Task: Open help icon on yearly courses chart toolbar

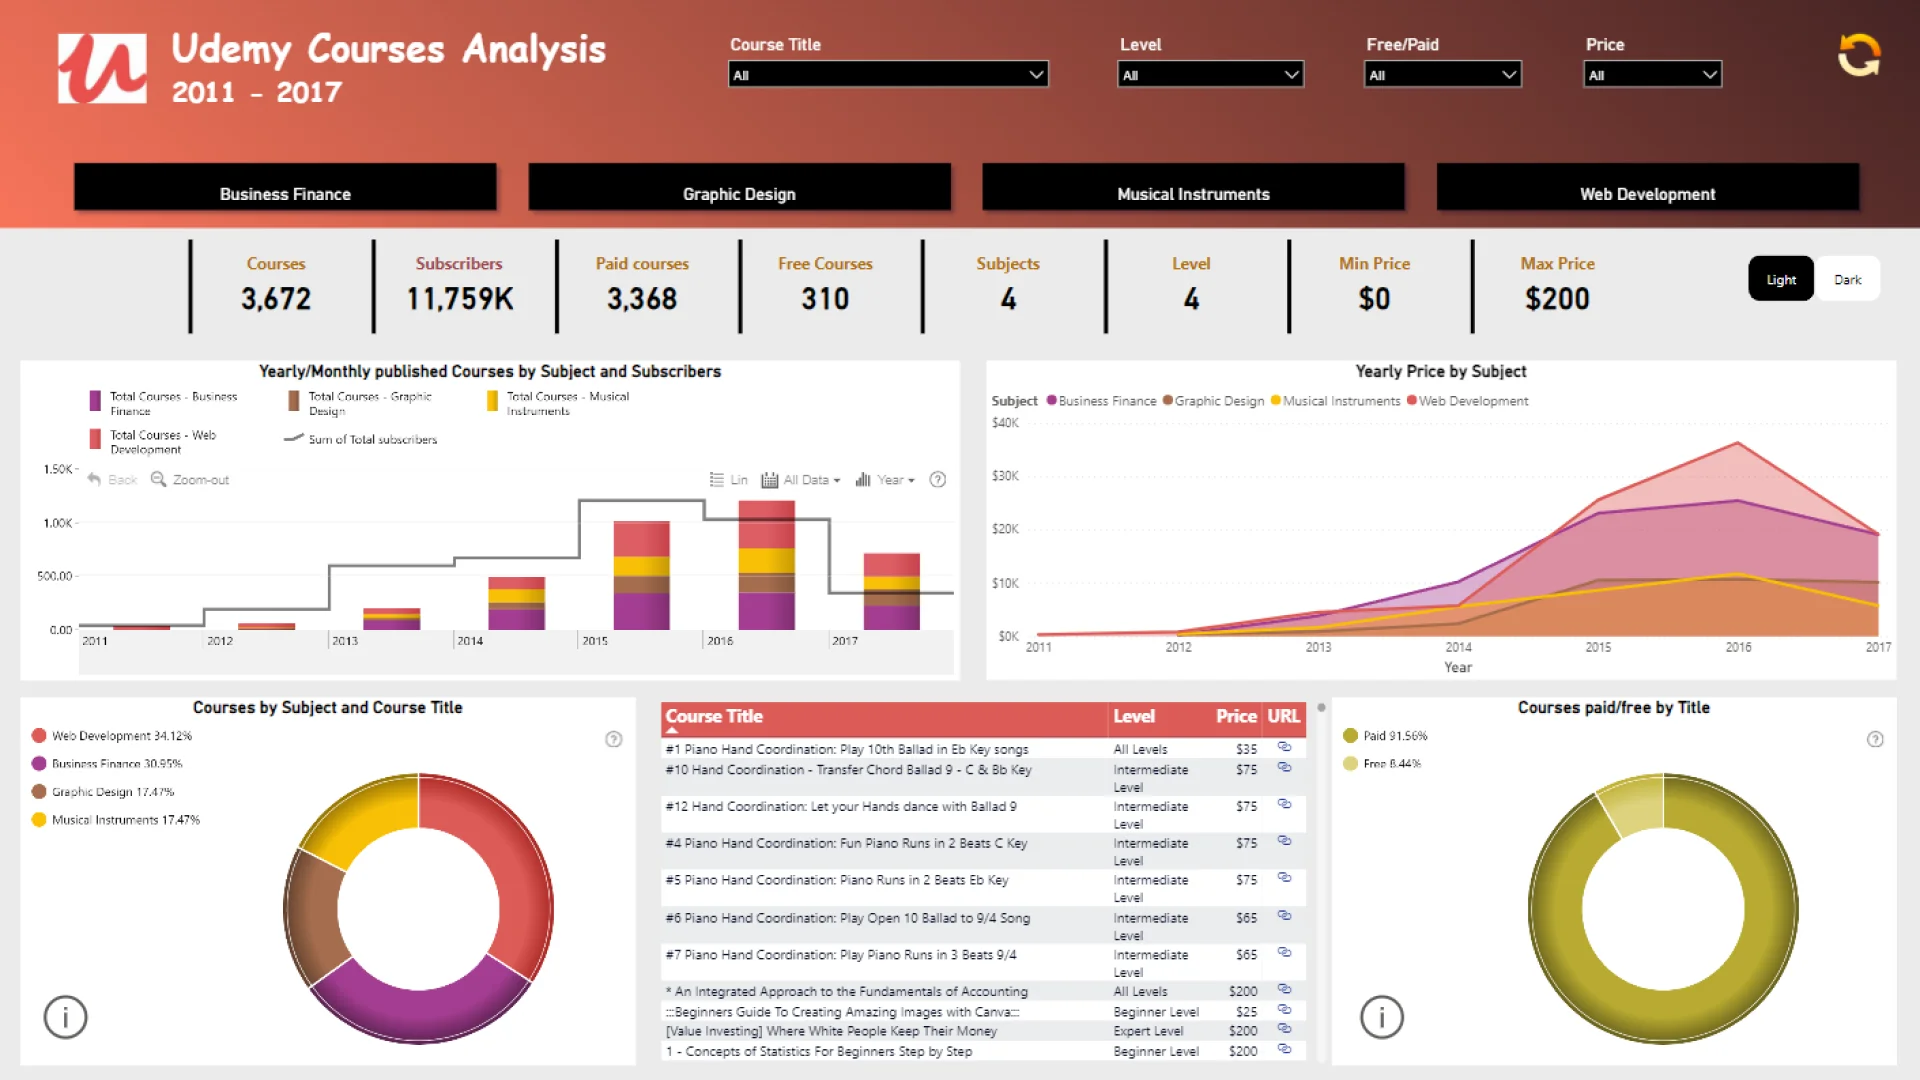Action: [x=937, y=479]
